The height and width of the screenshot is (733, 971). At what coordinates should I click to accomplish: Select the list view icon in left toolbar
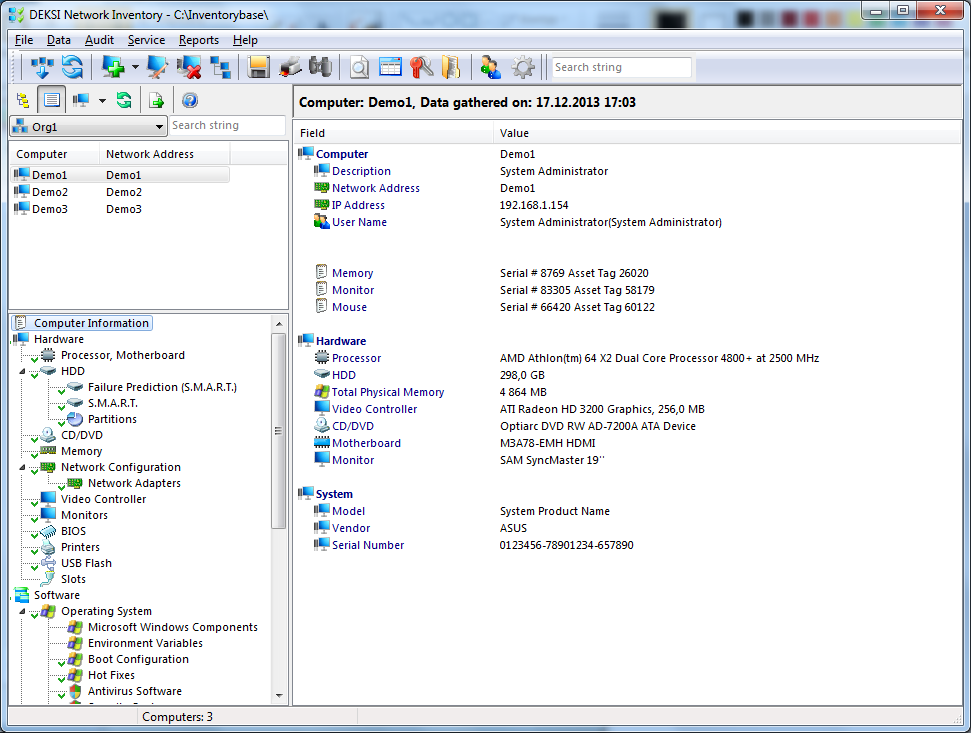click(52, 100)
